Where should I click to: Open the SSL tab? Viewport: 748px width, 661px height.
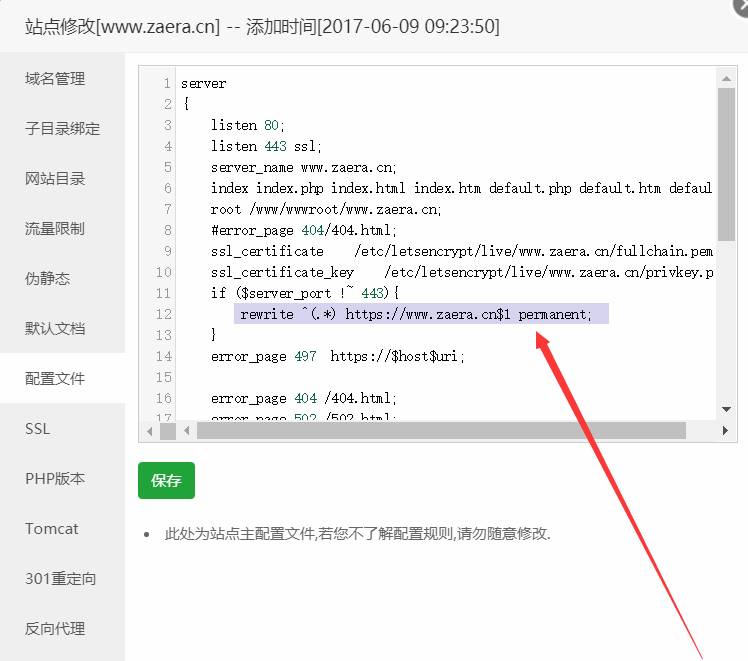tap(62, 428)
